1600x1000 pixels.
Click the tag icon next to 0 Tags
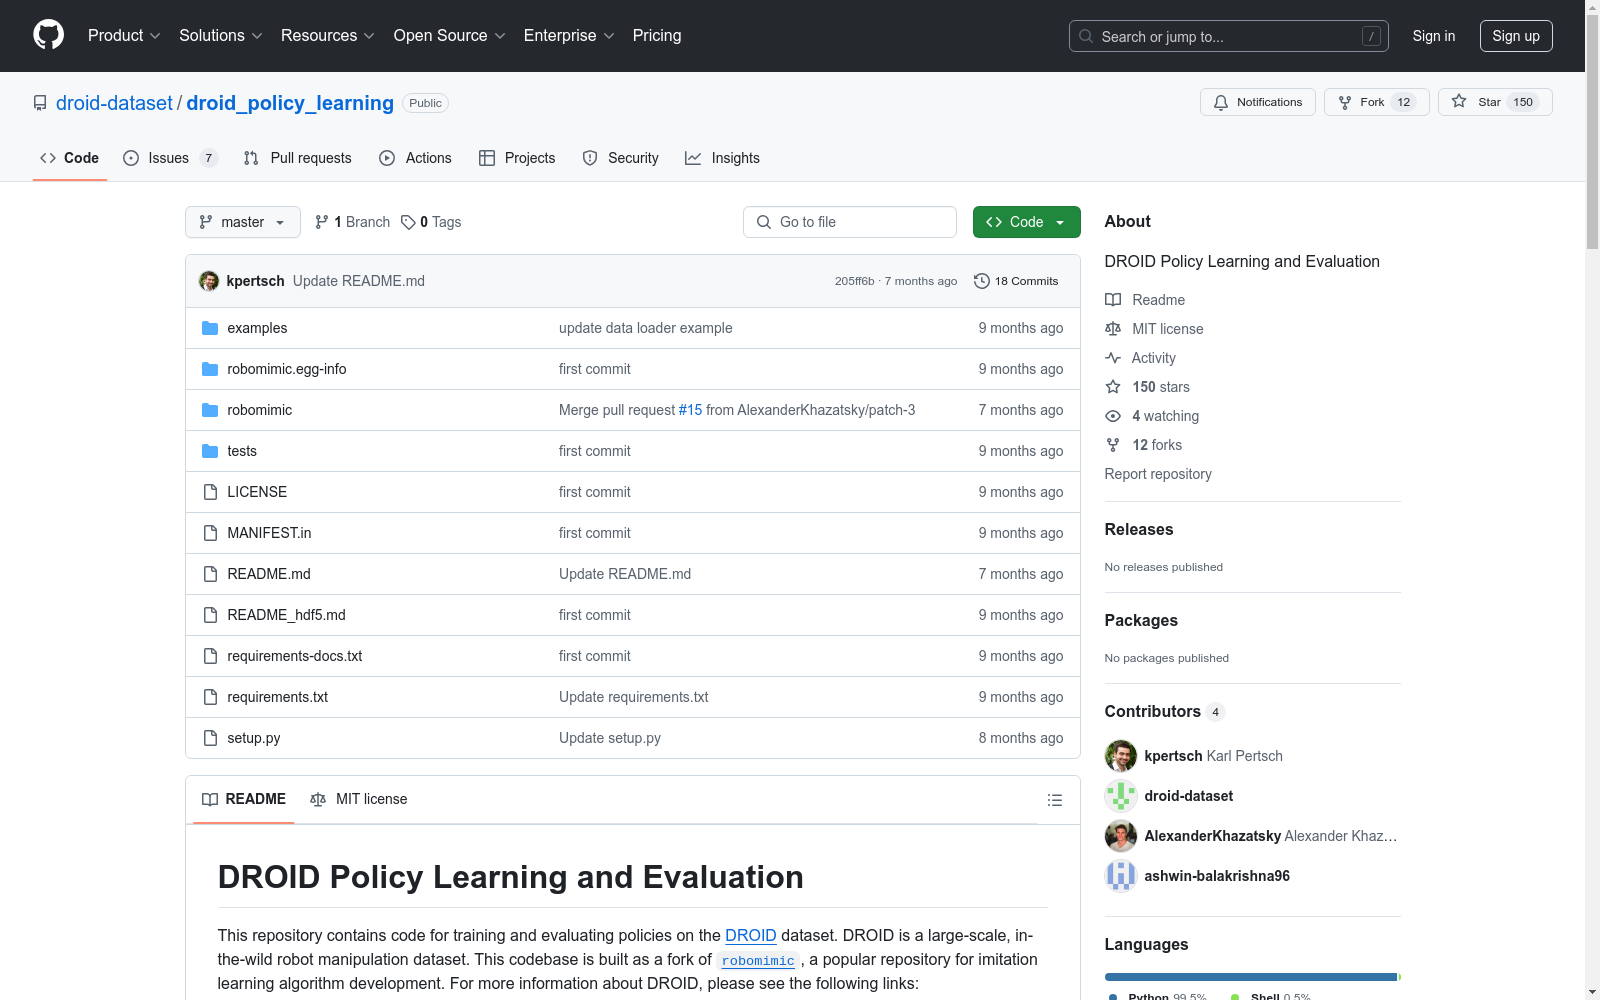coord(408,222)
